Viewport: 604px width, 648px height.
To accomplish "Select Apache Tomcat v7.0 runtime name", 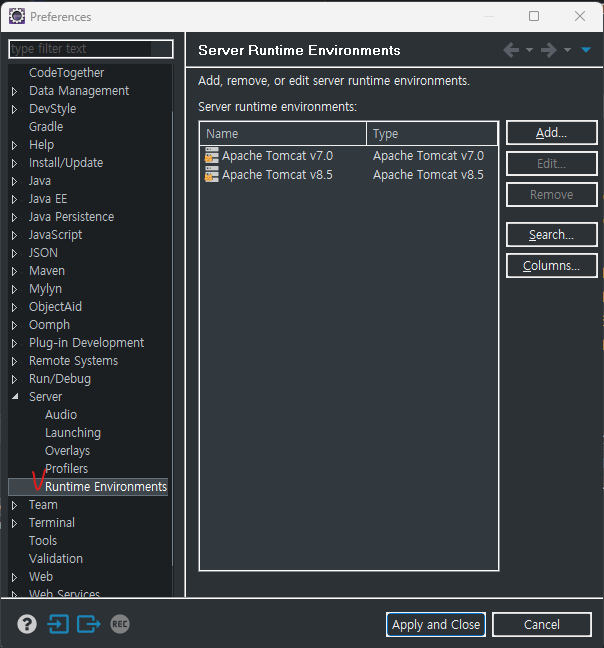I will click(277, 156).
